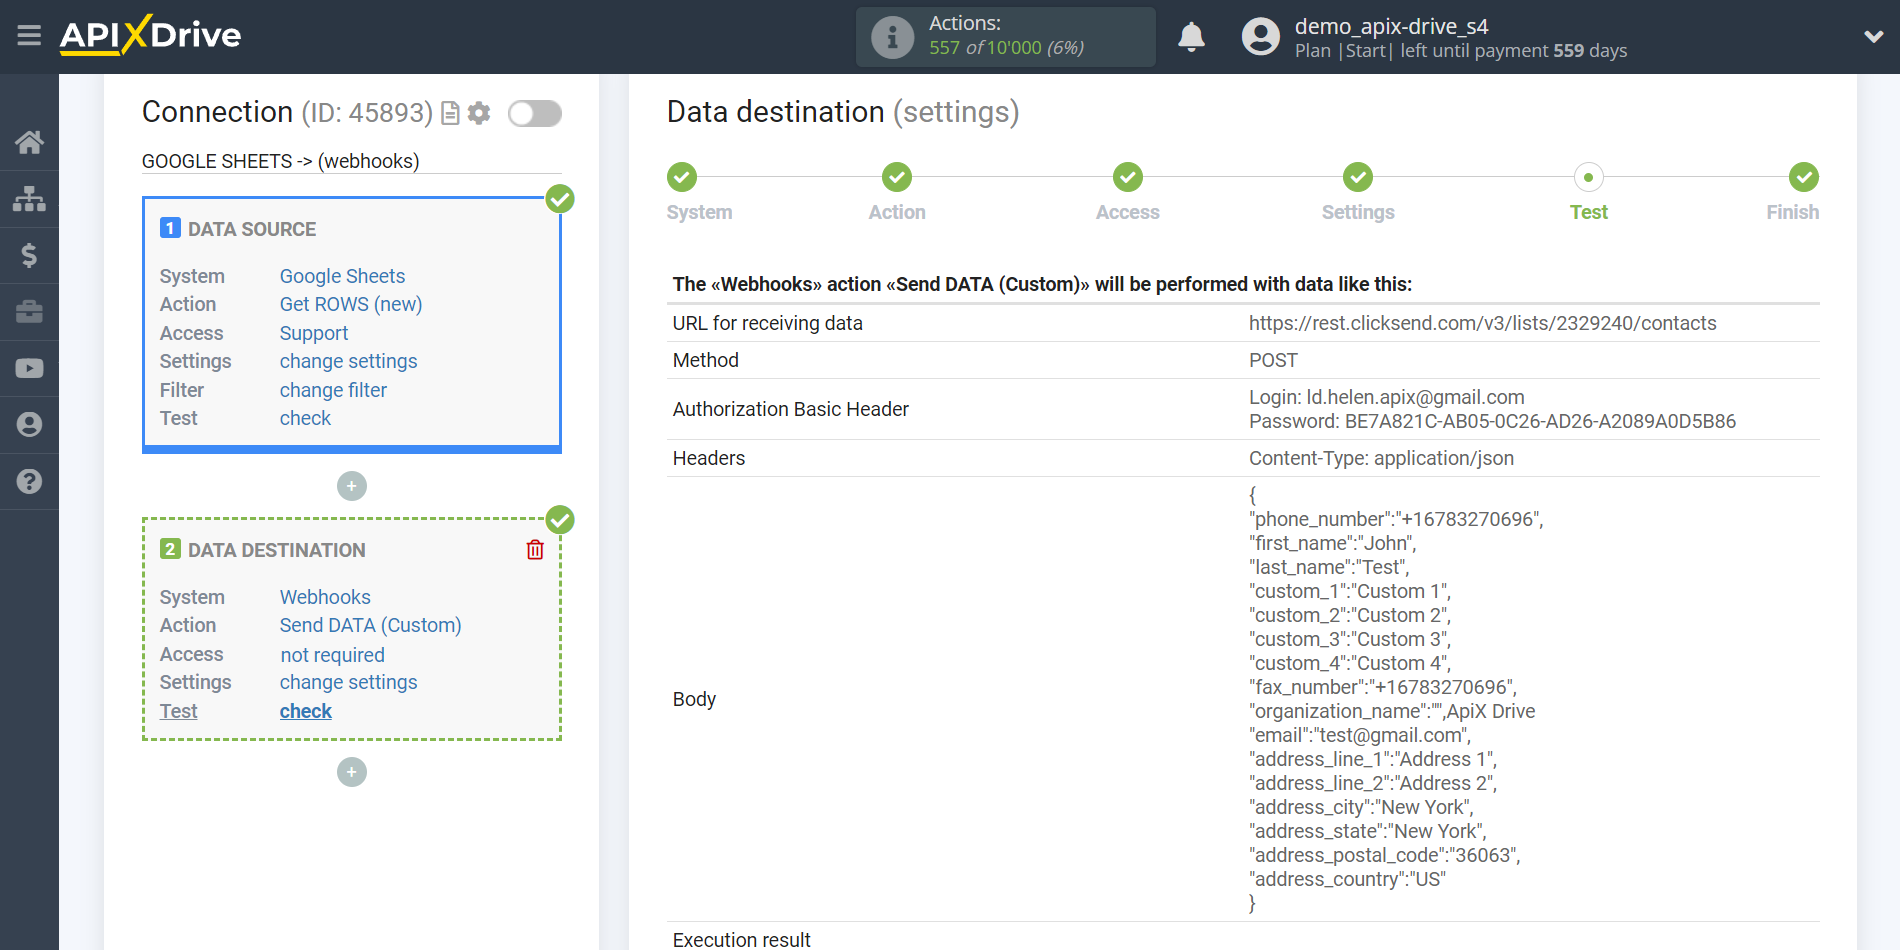Toggle the connection on/off switch

[534, 113]
